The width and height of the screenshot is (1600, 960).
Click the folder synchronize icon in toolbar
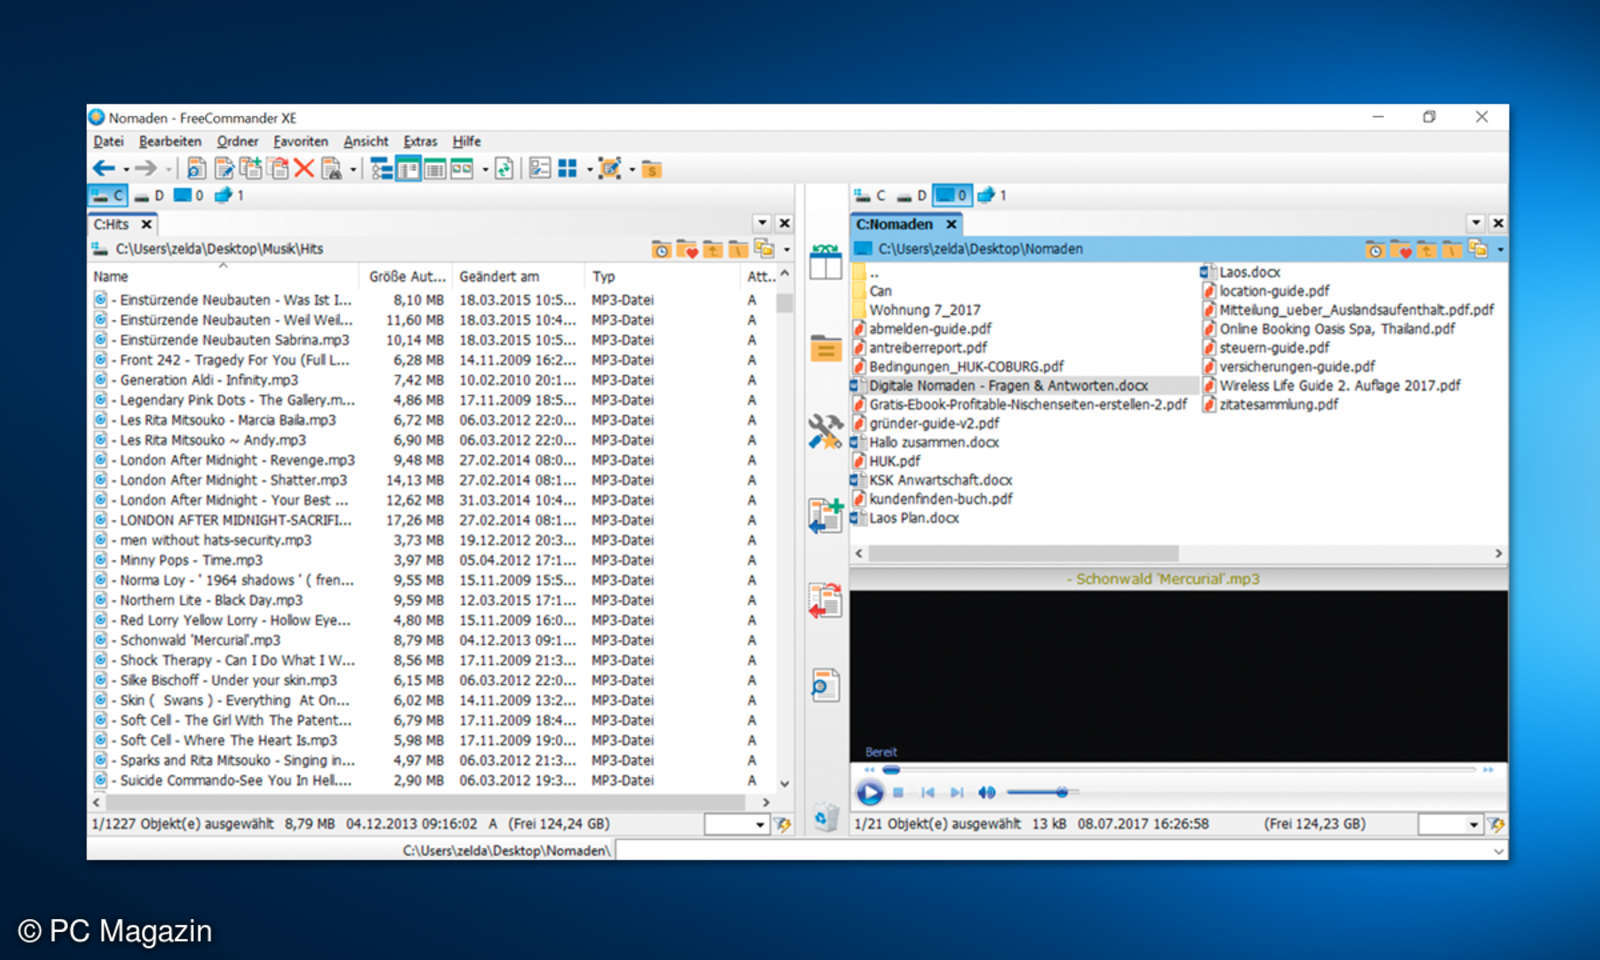pos(504,169)
